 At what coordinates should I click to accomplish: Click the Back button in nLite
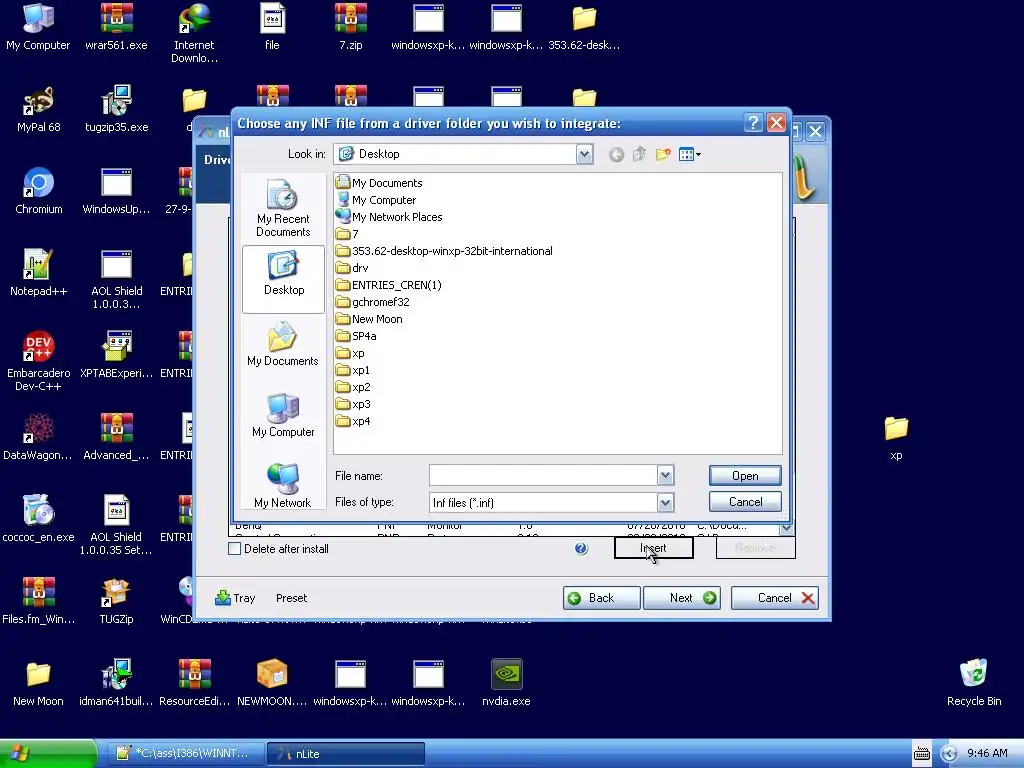[x=601, y=598]
